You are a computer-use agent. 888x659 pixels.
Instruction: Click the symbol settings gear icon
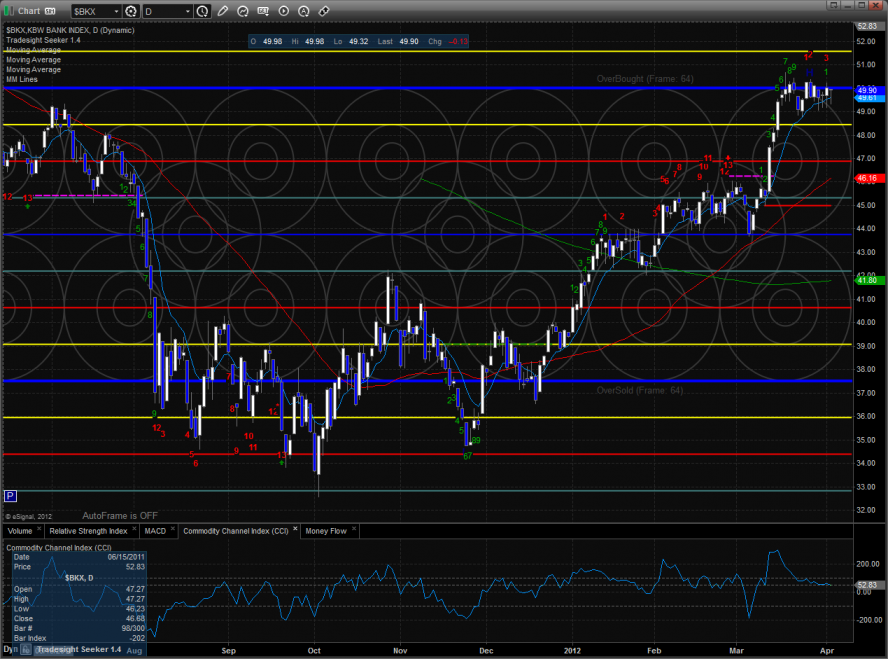pos(131,11)
